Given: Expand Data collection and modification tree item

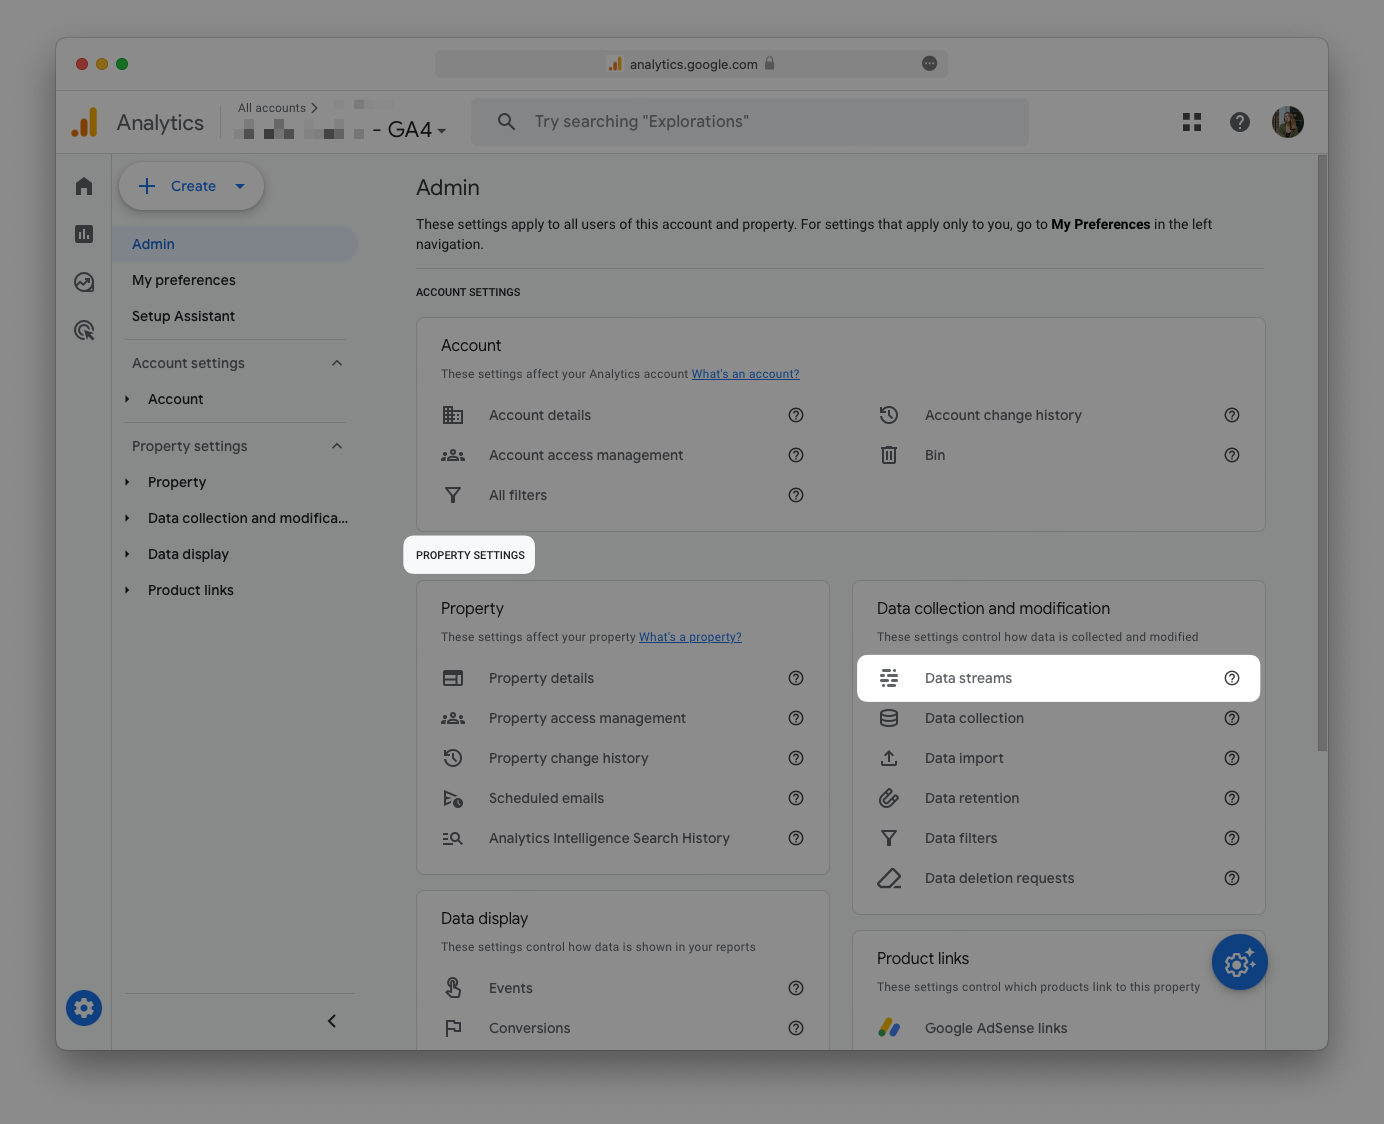Looking at the screenshot, I should 127,518.
